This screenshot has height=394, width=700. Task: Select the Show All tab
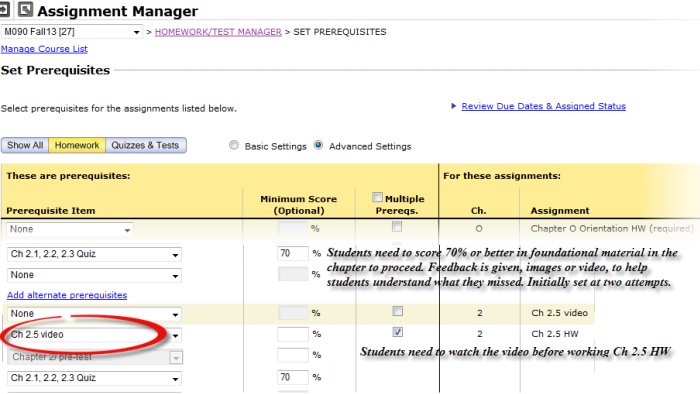[x=25, y=145]
